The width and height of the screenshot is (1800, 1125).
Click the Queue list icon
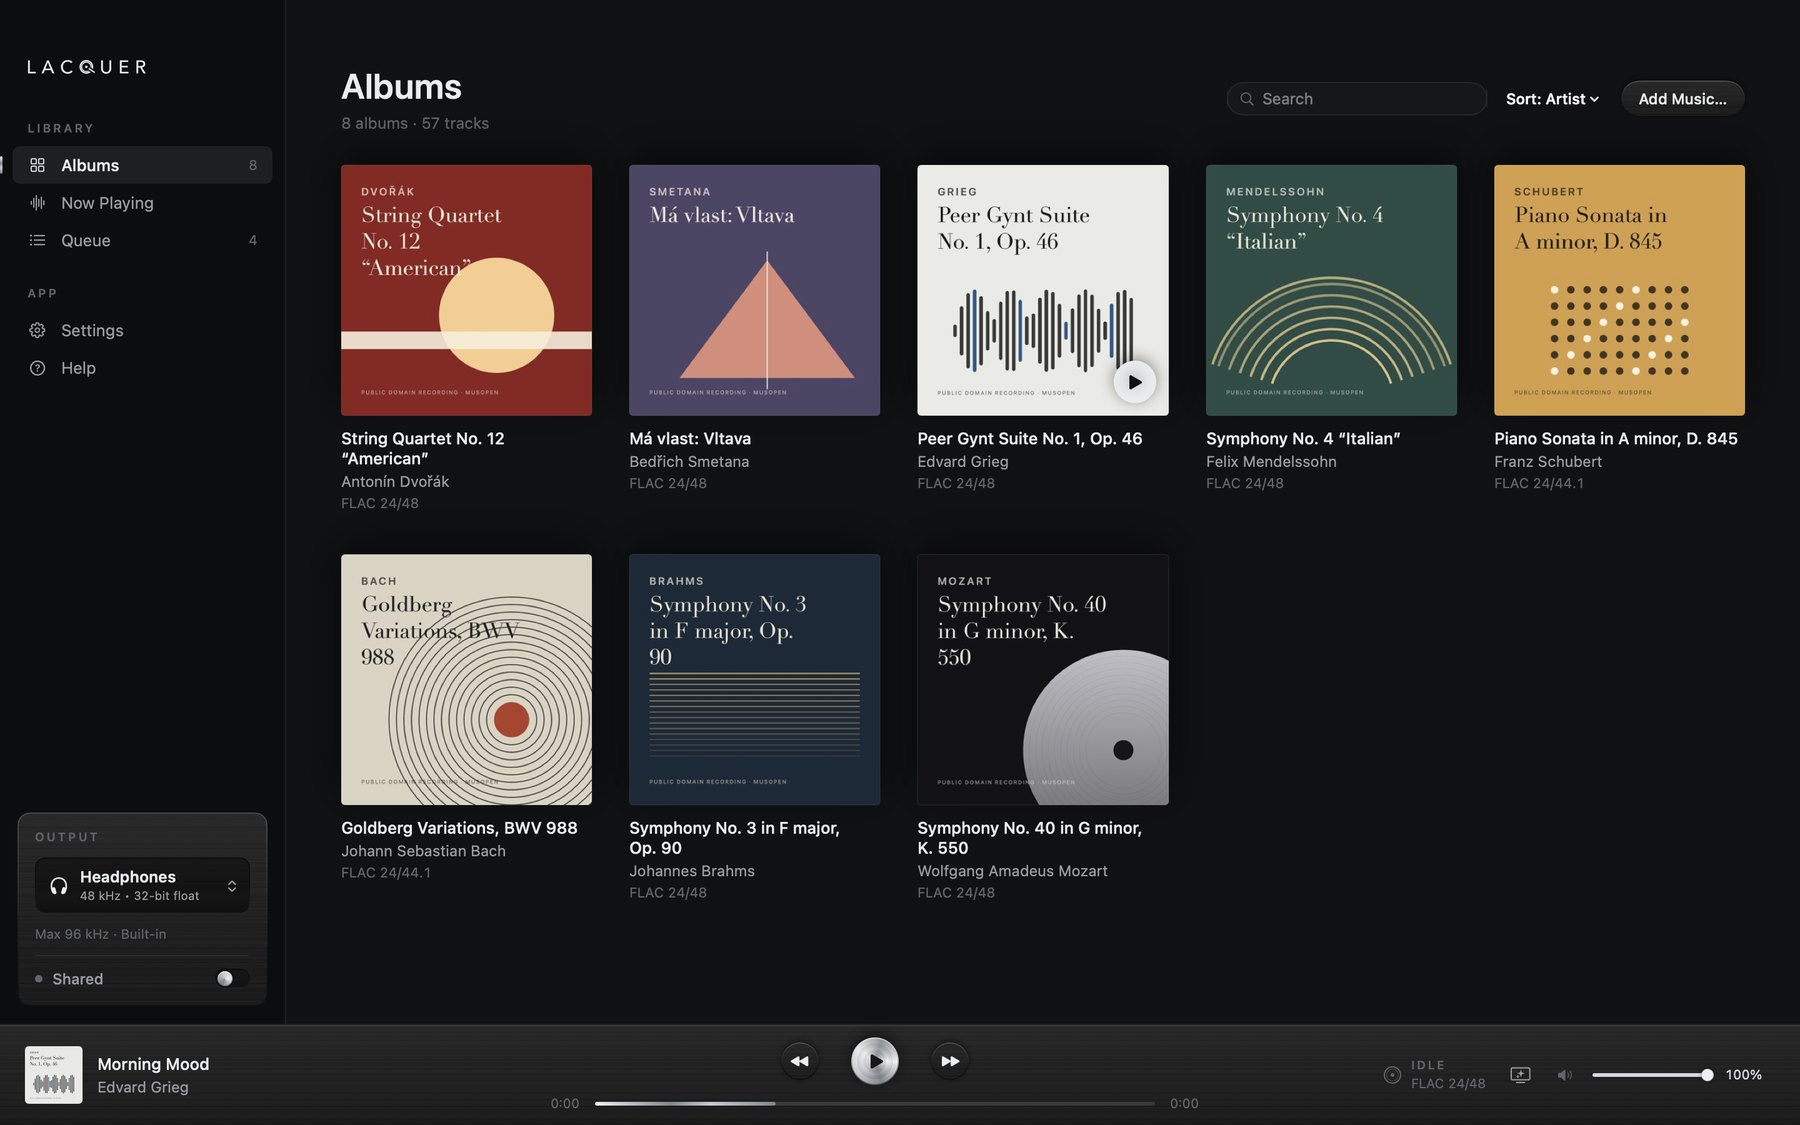37,240
